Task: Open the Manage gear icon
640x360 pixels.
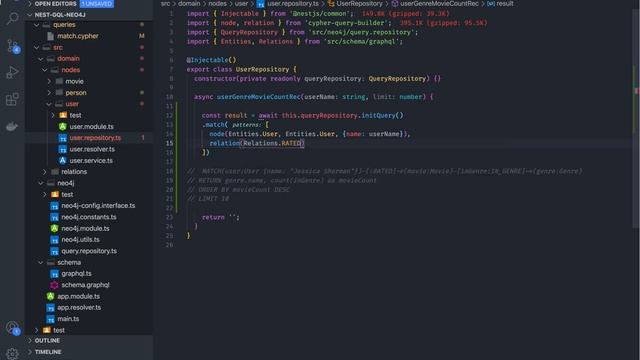Action: click(13, 353)
